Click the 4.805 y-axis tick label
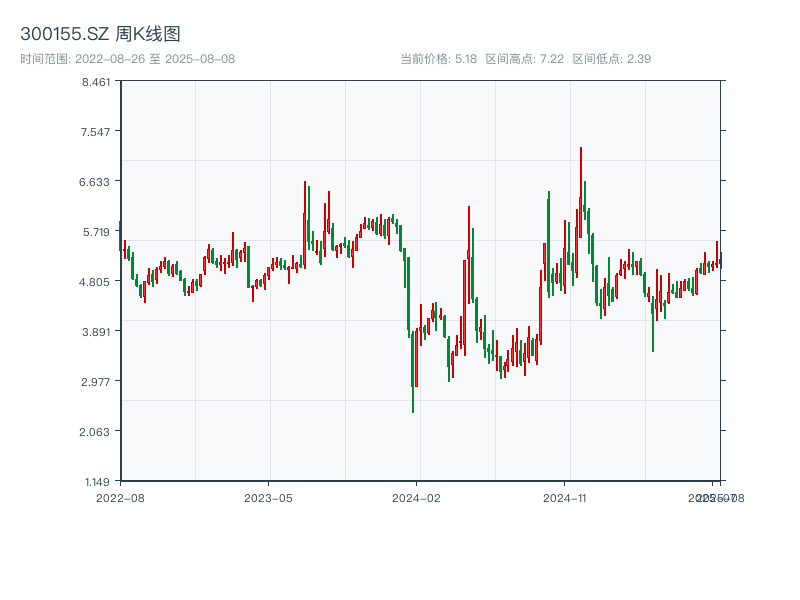The width and height of the screenshot is (800, 600). click(96, 281)
